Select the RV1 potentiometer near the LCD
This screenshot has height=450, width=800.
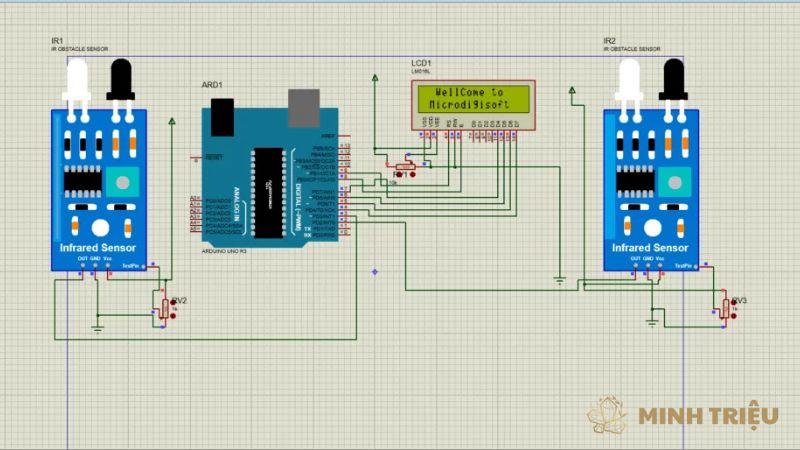tap(404, 166)
